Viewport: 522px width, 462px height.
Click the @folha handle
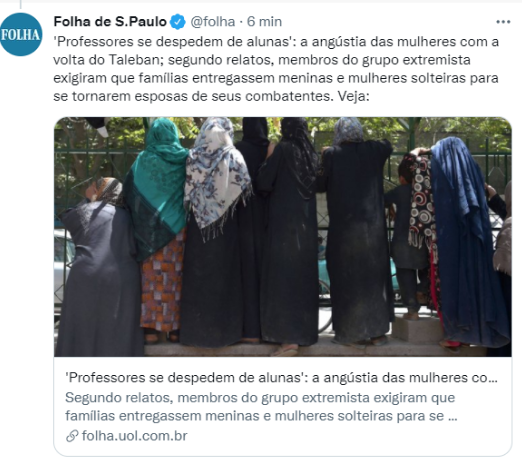click(213, 22)
